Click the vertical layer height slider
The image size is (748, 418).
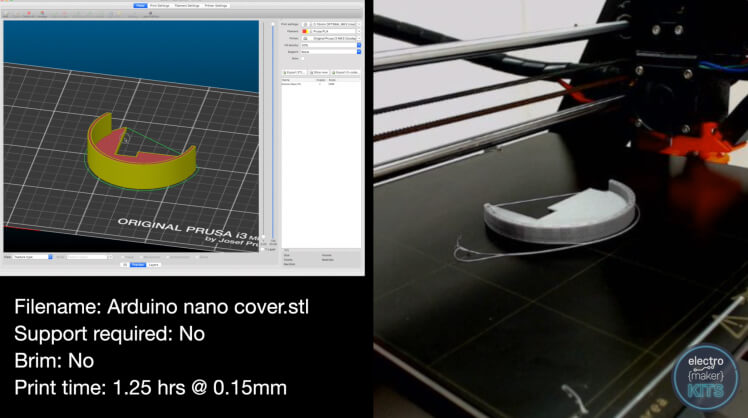273,131
